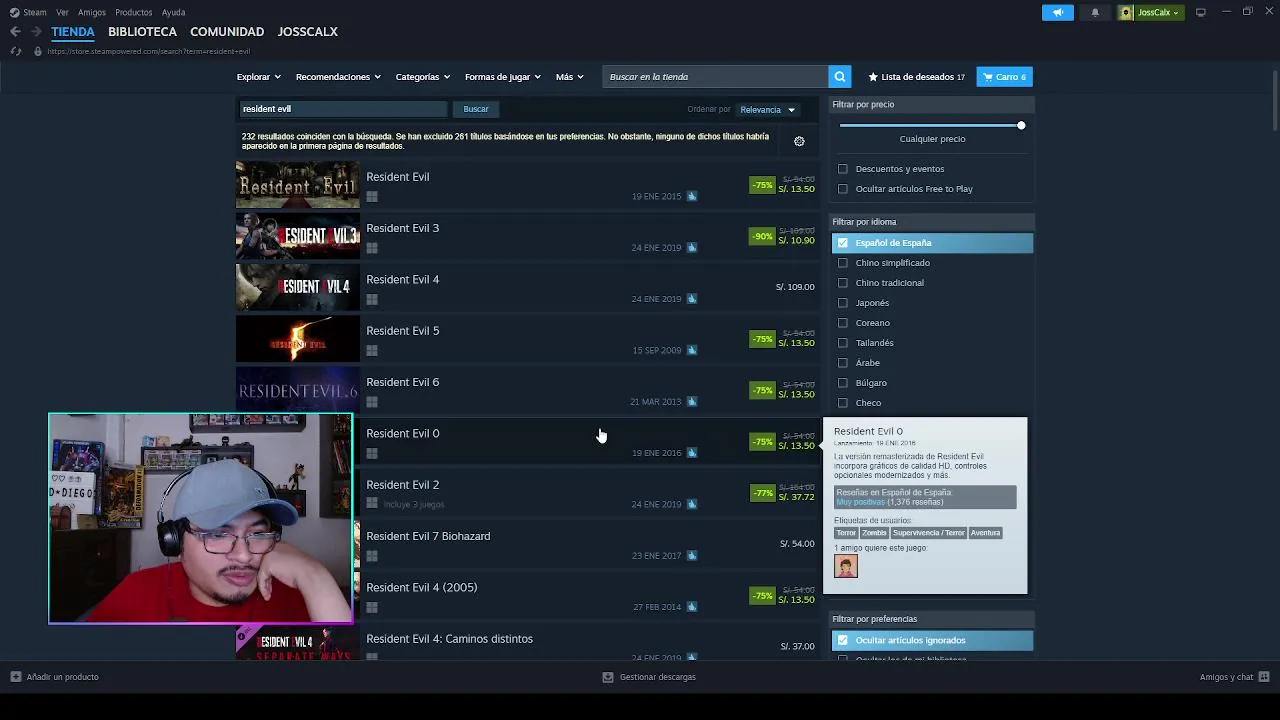Image resolution: width=1280 pixels, height=720 pixels.
Task: Uncheck Ocultar artículos ignorados
Action: click(x=843, y=640)
